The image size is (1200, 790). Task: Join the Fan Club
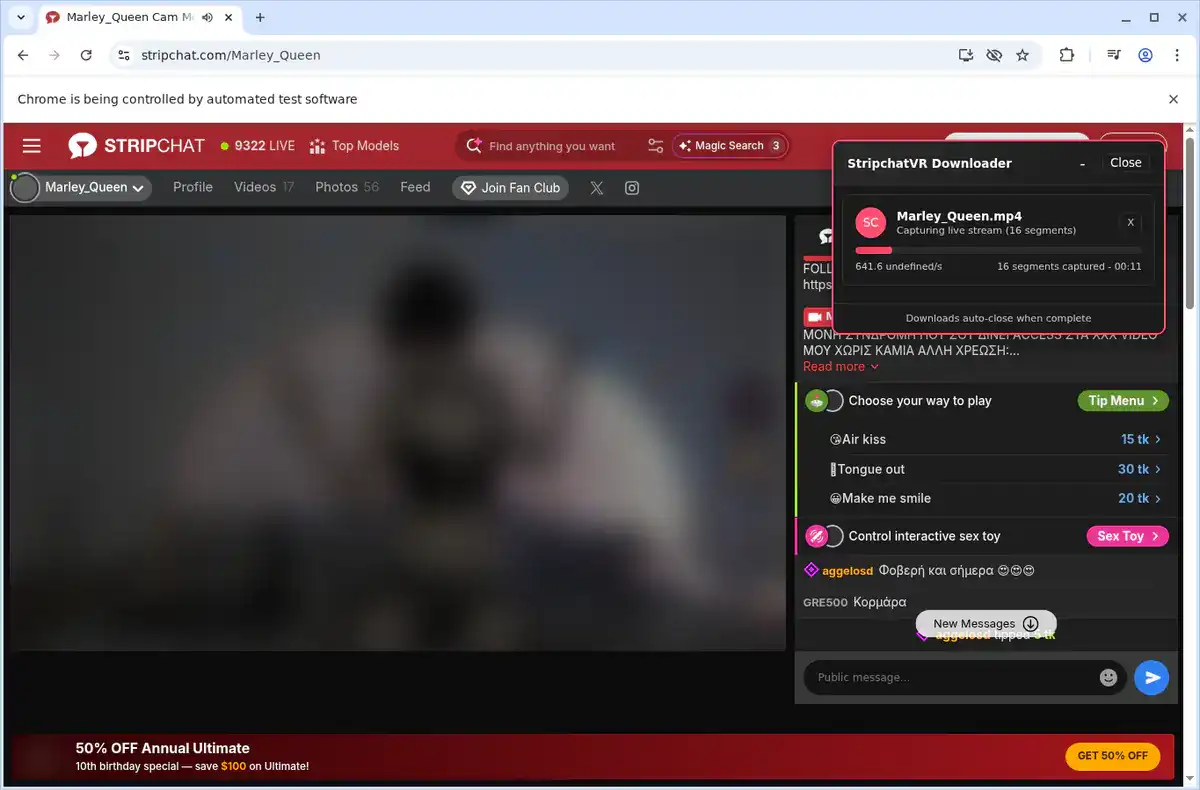click(x=510, y=187)
